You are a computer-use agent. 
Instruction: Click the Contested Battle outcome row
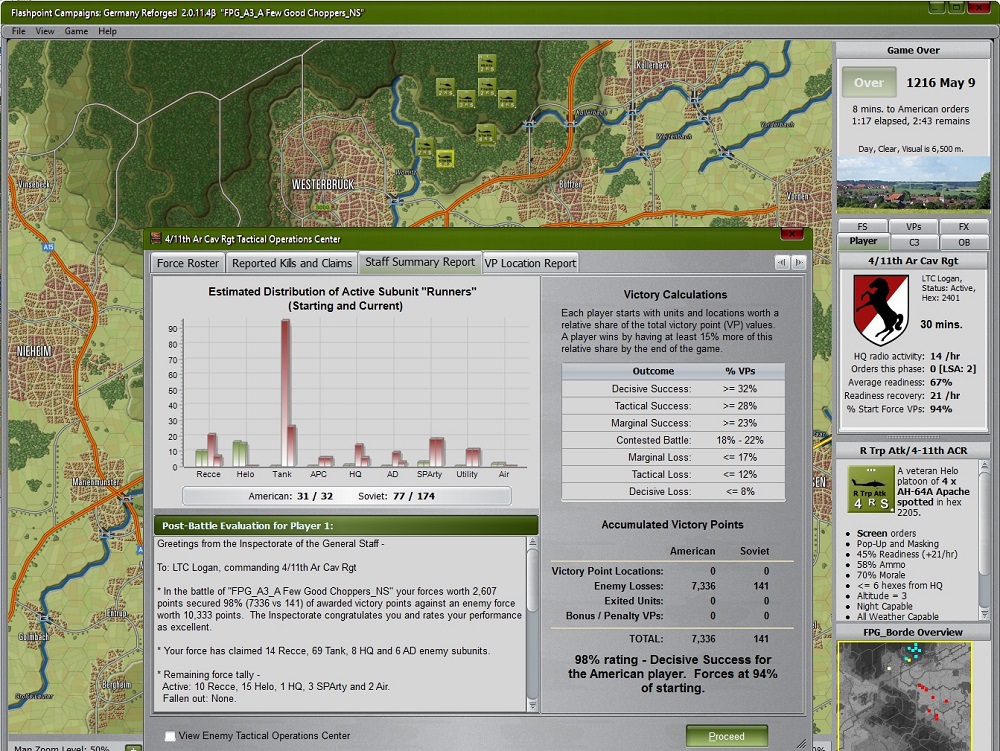[673, 440]
